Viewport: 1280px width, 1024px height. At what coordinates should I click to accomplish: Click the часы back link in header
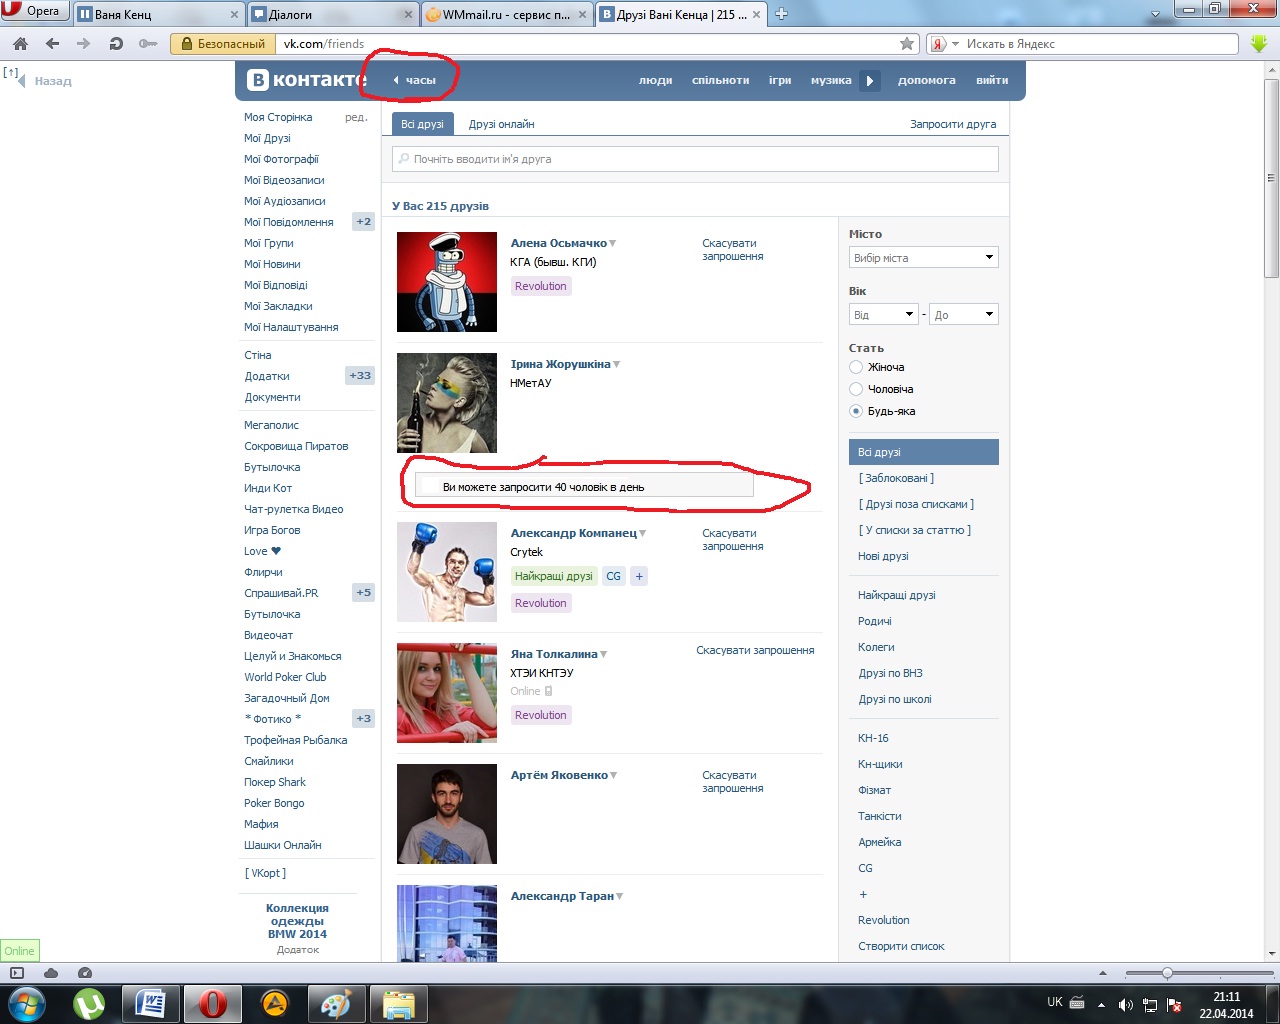(x=415, y=80)
